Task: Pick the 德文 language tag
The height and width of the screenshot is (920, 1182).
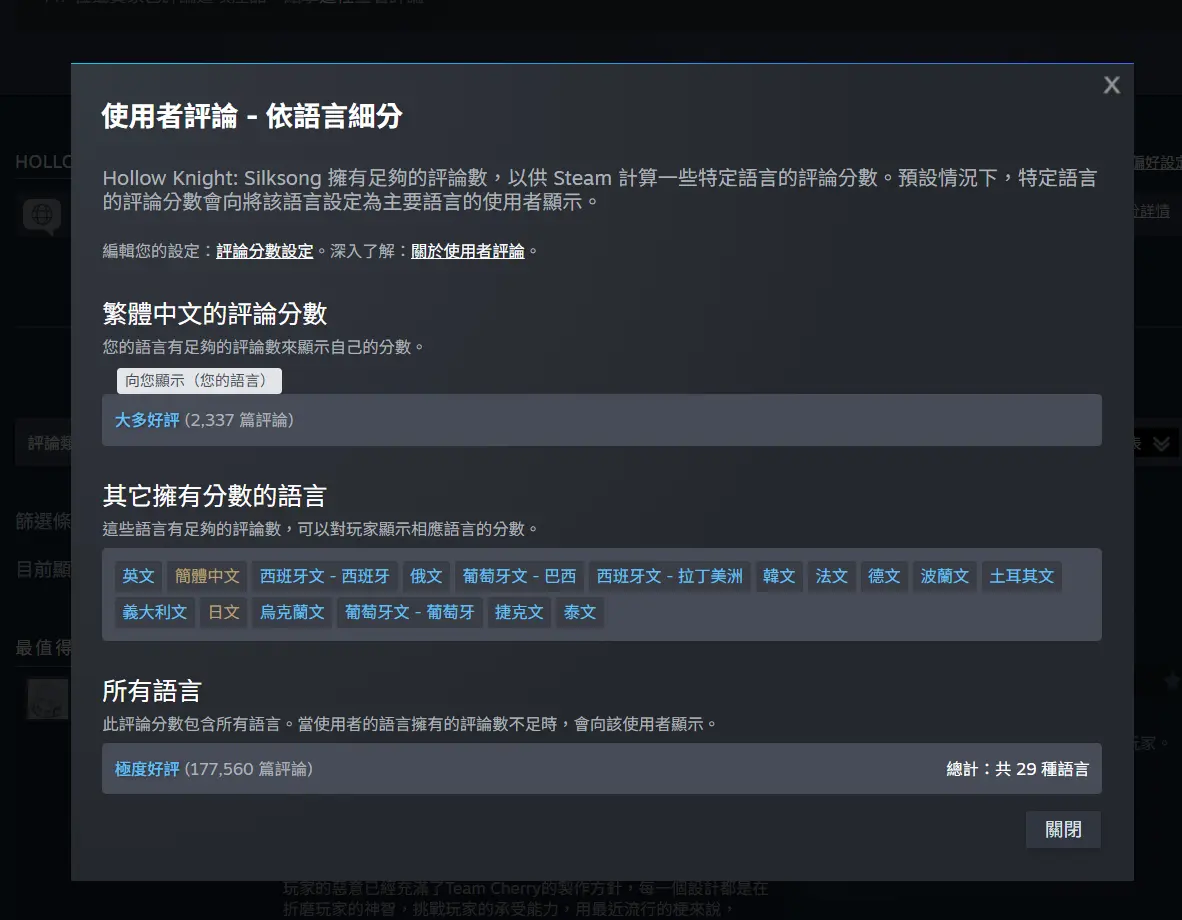Action: tap(884, 576)
